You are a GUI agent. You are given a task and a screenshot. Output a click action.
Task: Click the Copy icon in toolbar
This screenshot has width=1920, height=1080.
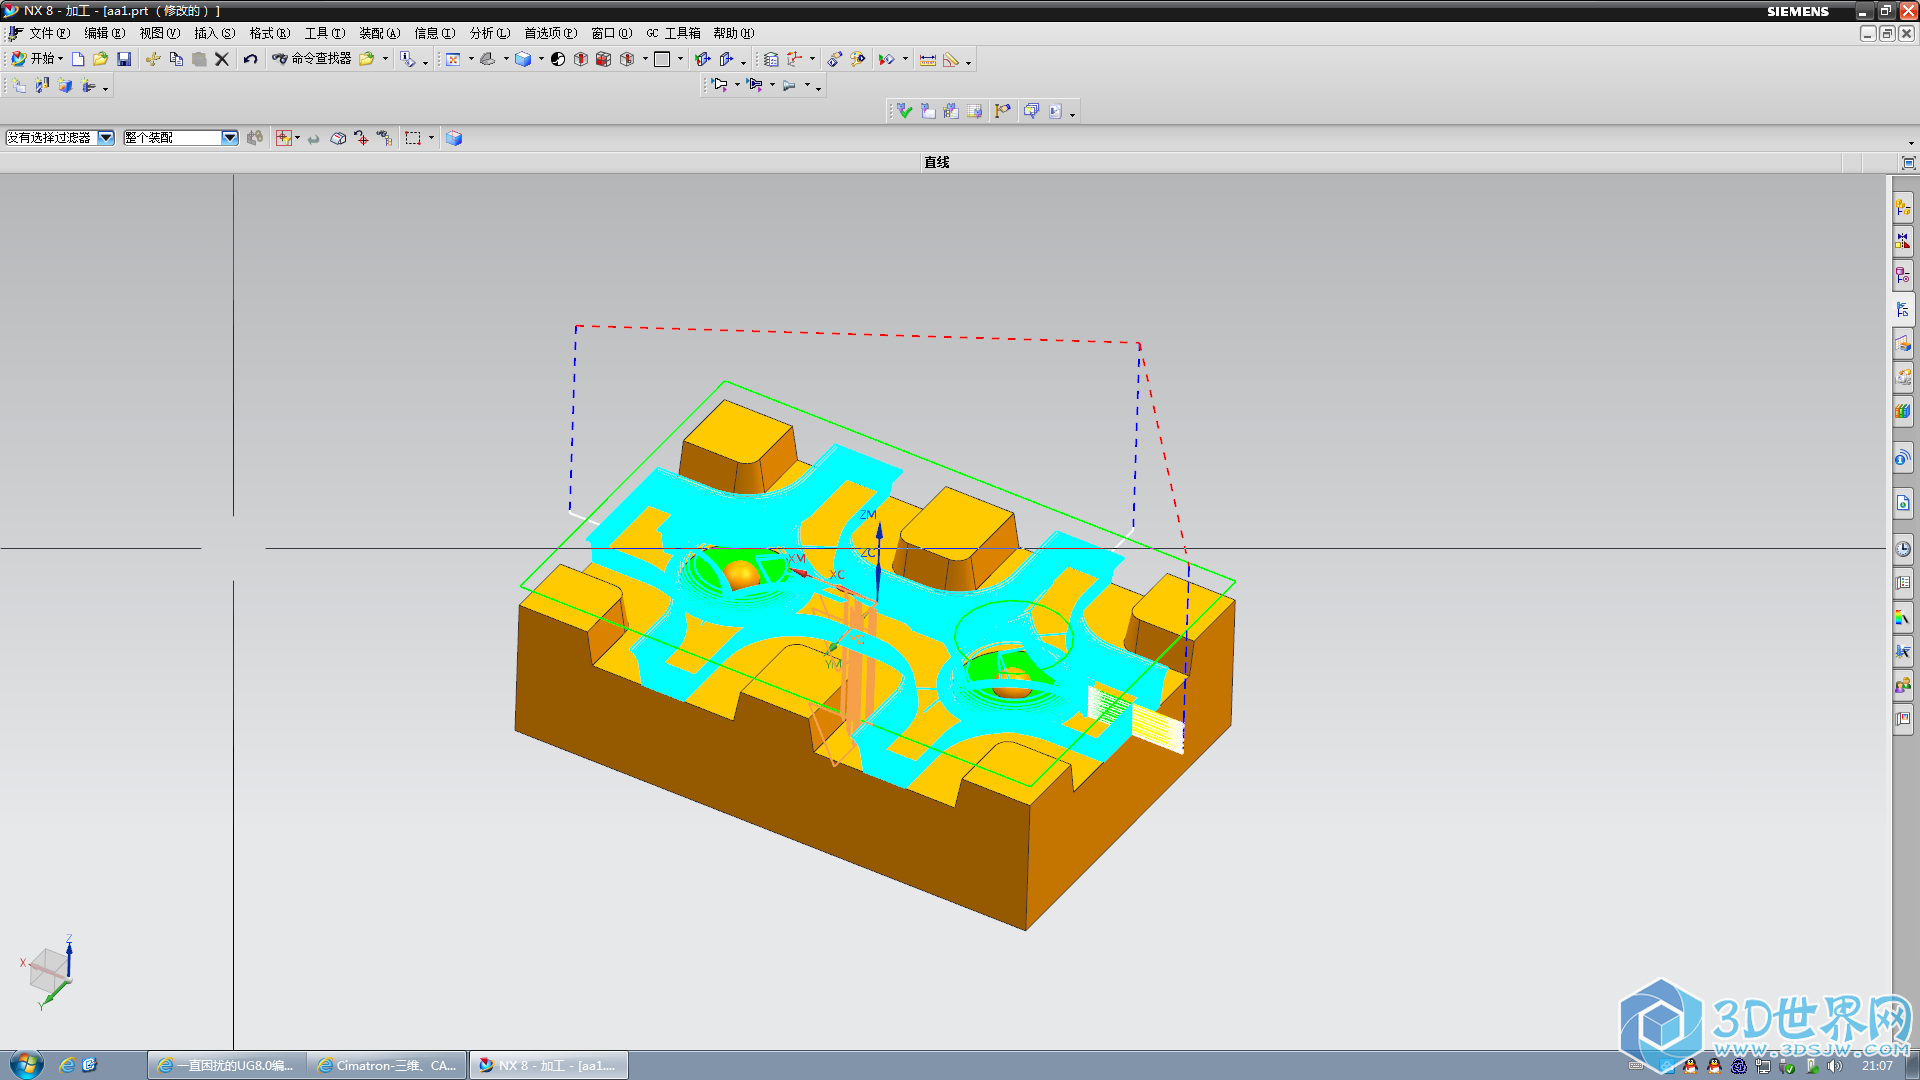click(176, 59)
